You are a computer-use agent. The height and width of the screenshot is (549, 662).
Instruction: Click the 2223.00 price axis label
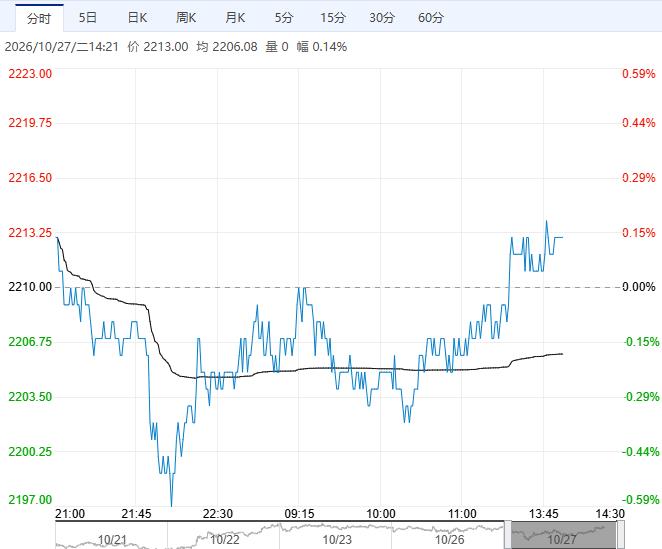coord(30,74)
